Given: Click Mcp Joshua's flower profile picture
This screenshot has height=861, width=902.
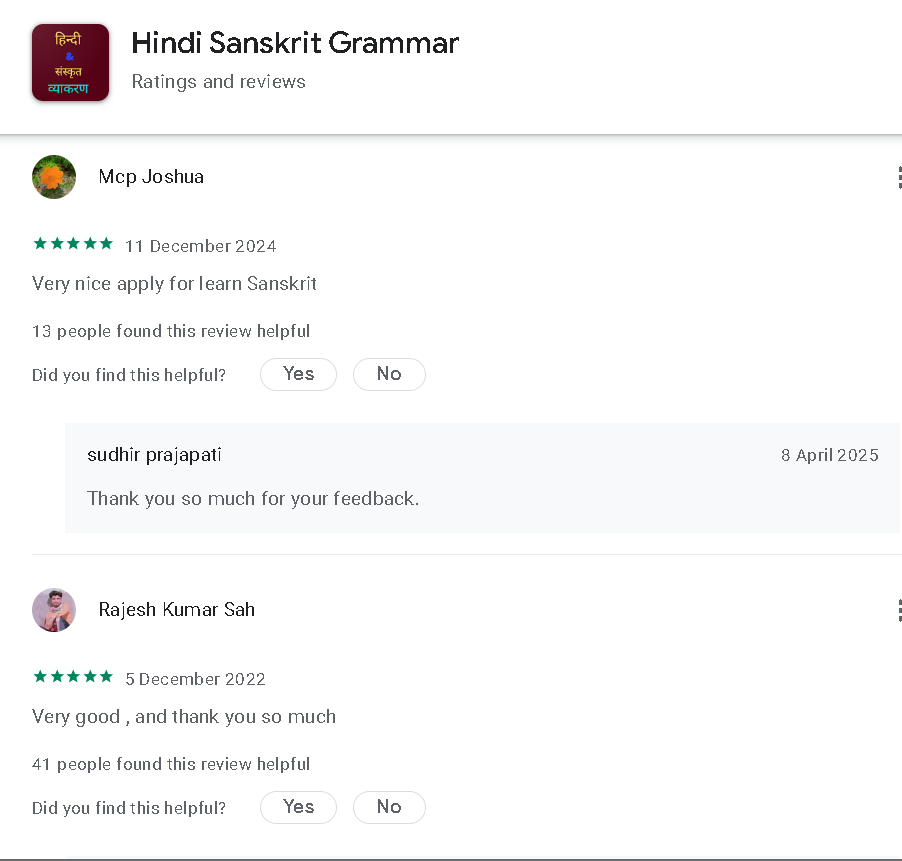Looking at the screenshot, I should point(54,177).
